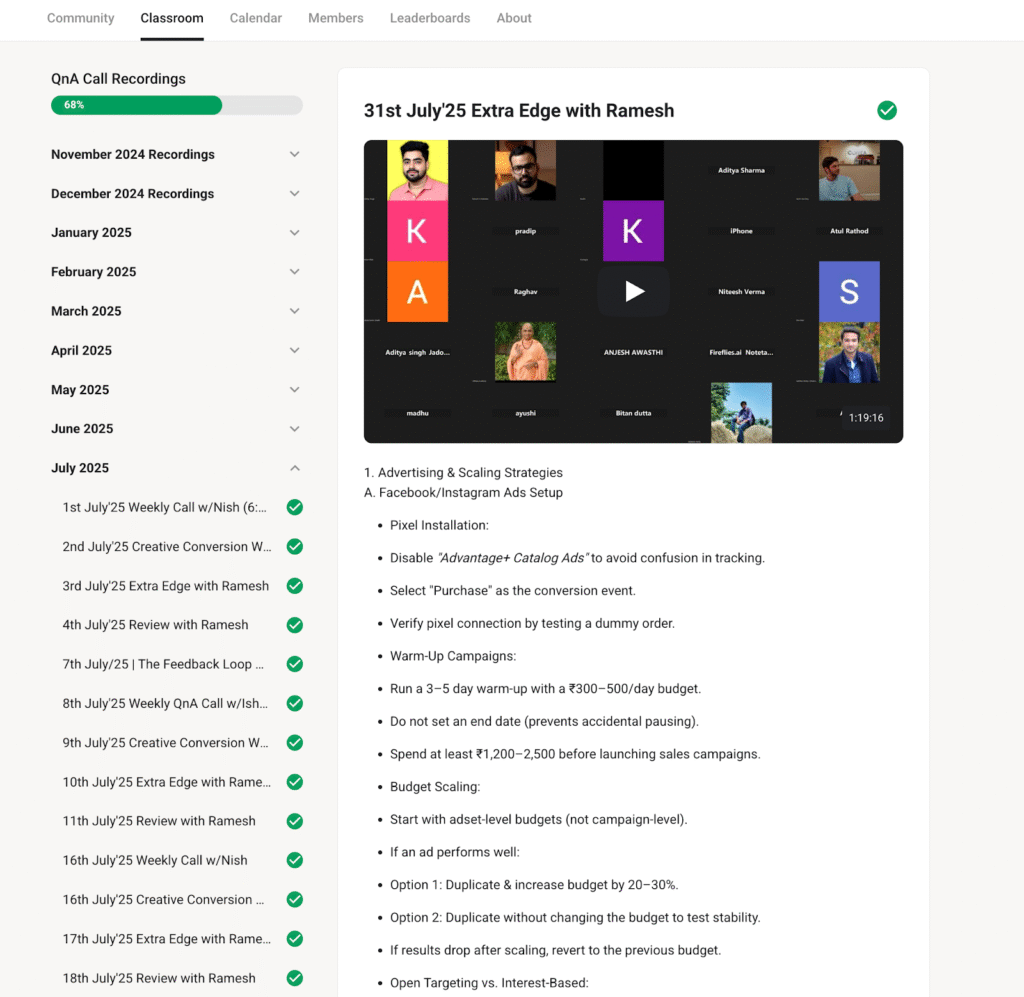
Task: Click checkmark beside 18th July'25 Review with Ramesh
Action: click(294, 978)
